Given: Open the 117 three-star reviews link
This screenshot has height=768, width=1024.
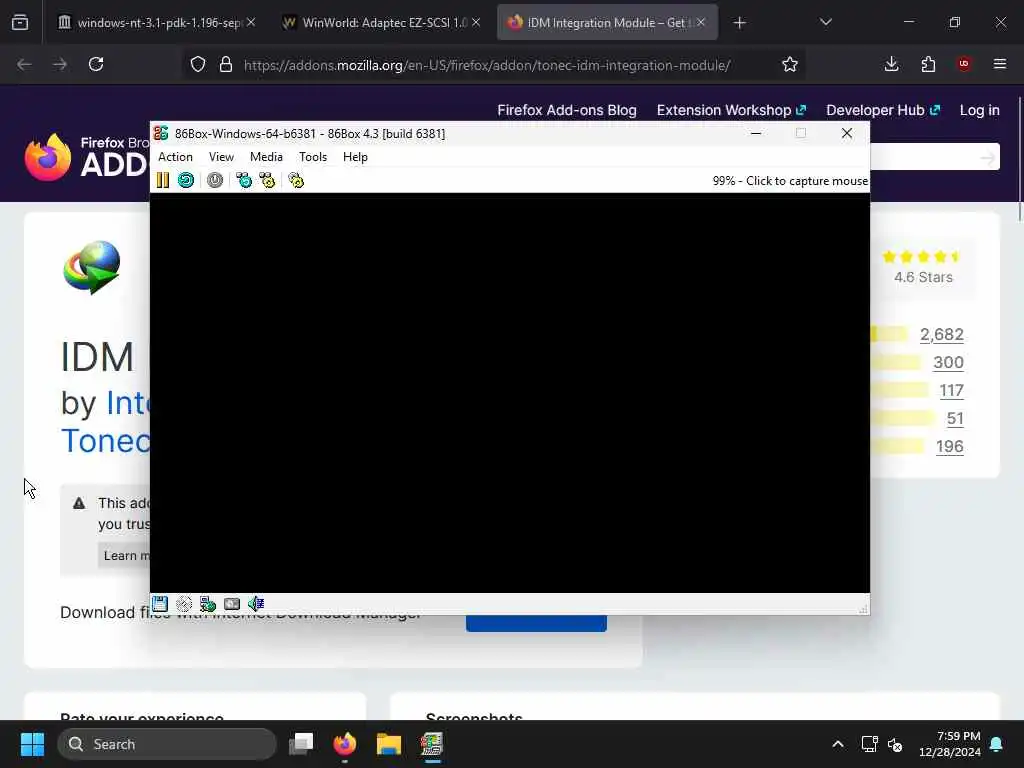Looking at the screenshot, I should coord(952,391).
